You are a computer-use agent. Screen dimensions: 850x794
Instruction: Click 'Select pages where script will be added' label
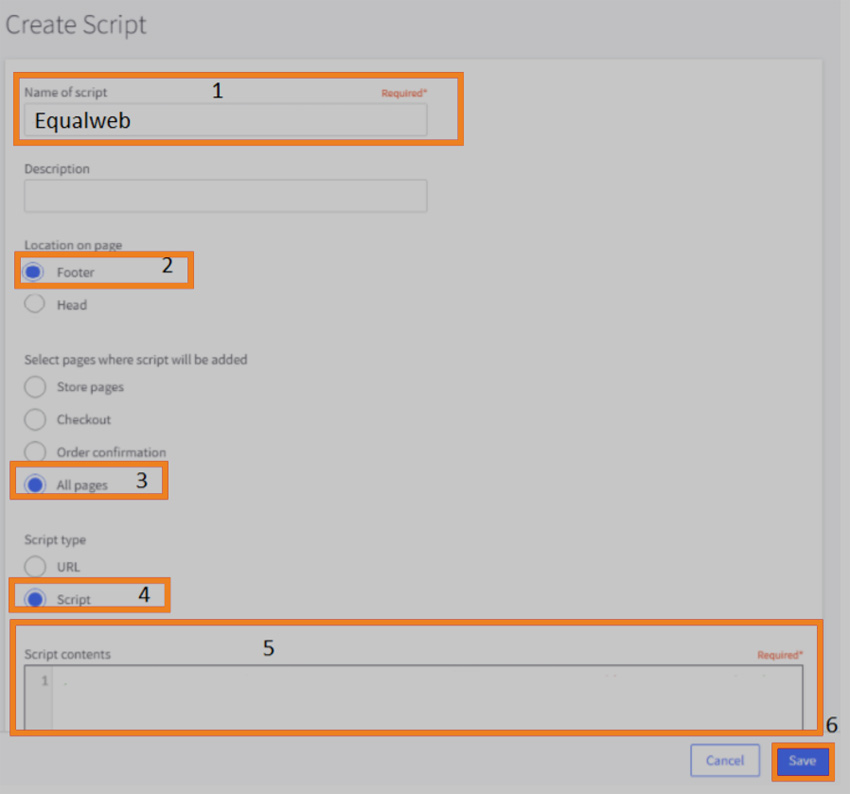(136, 360)
